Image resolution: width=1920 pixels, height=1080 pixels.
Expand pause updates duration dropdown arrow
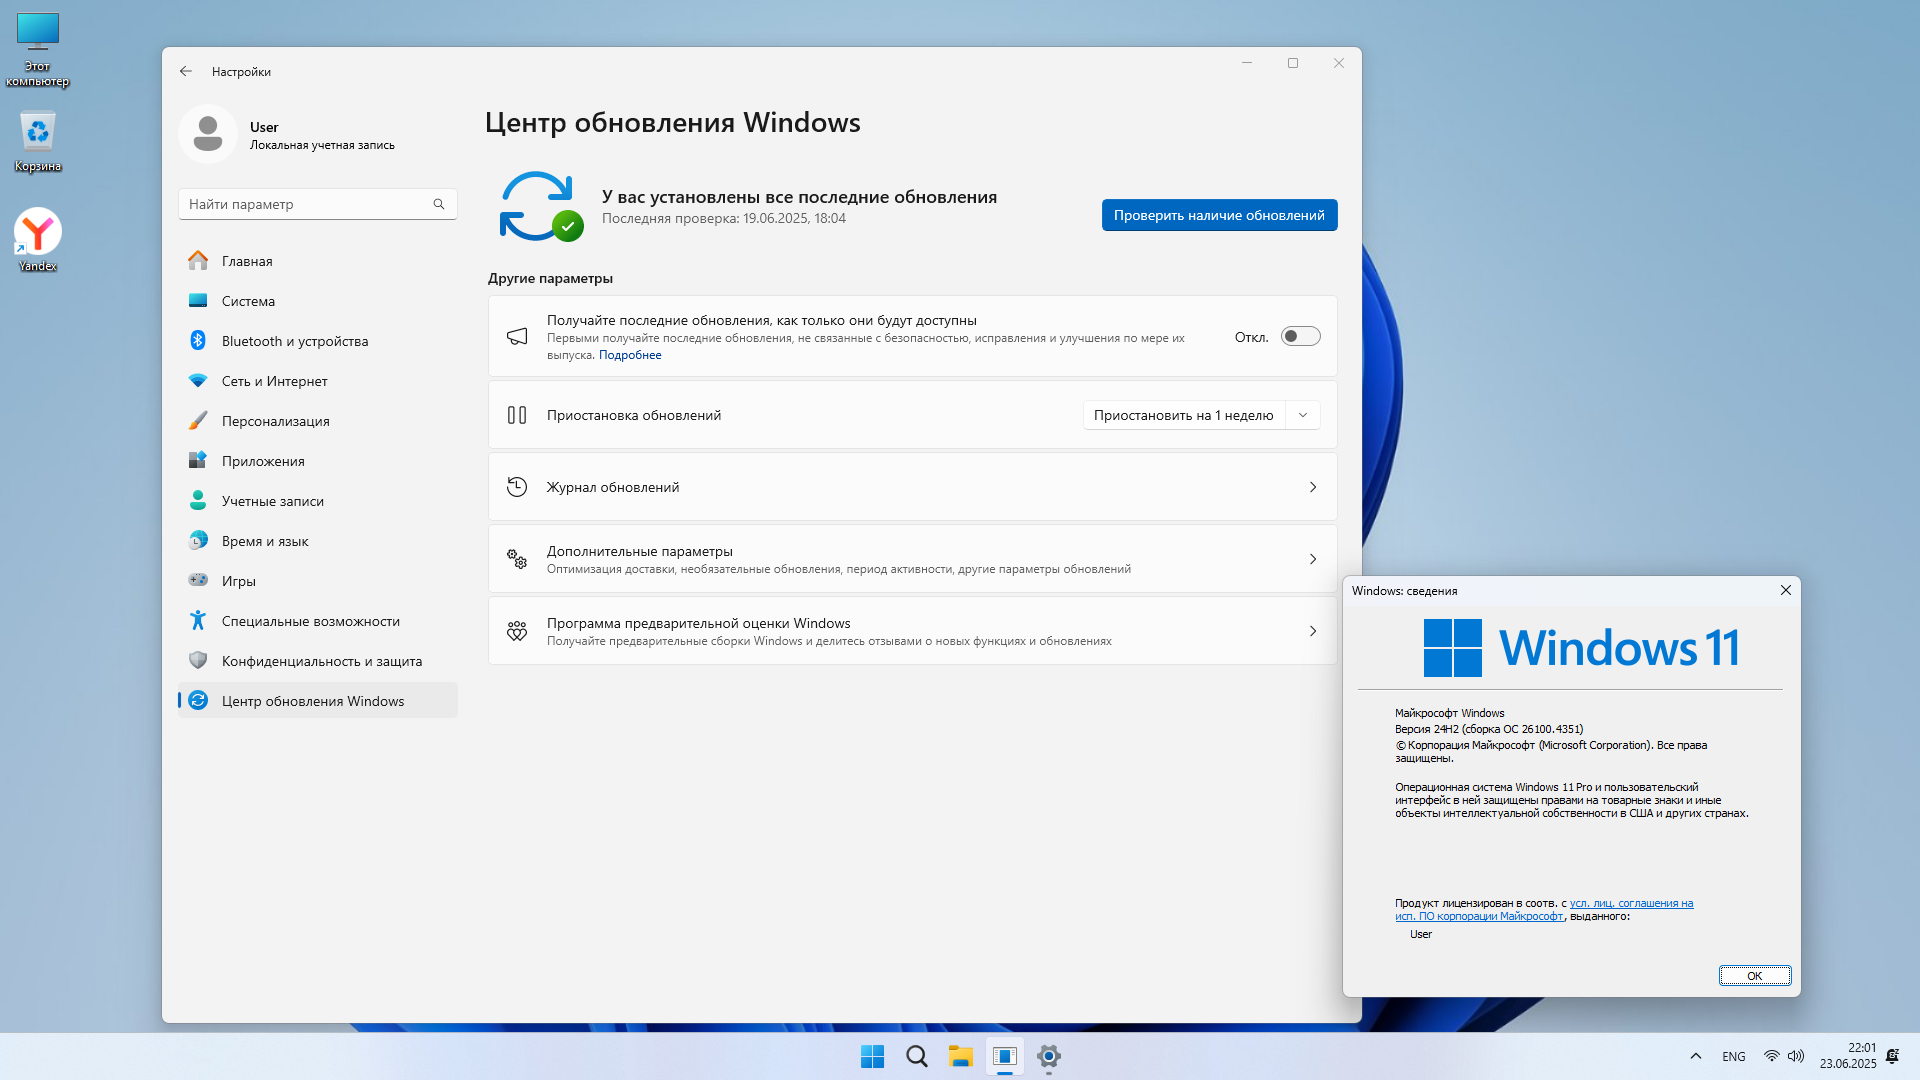(x=1303, y=415)
